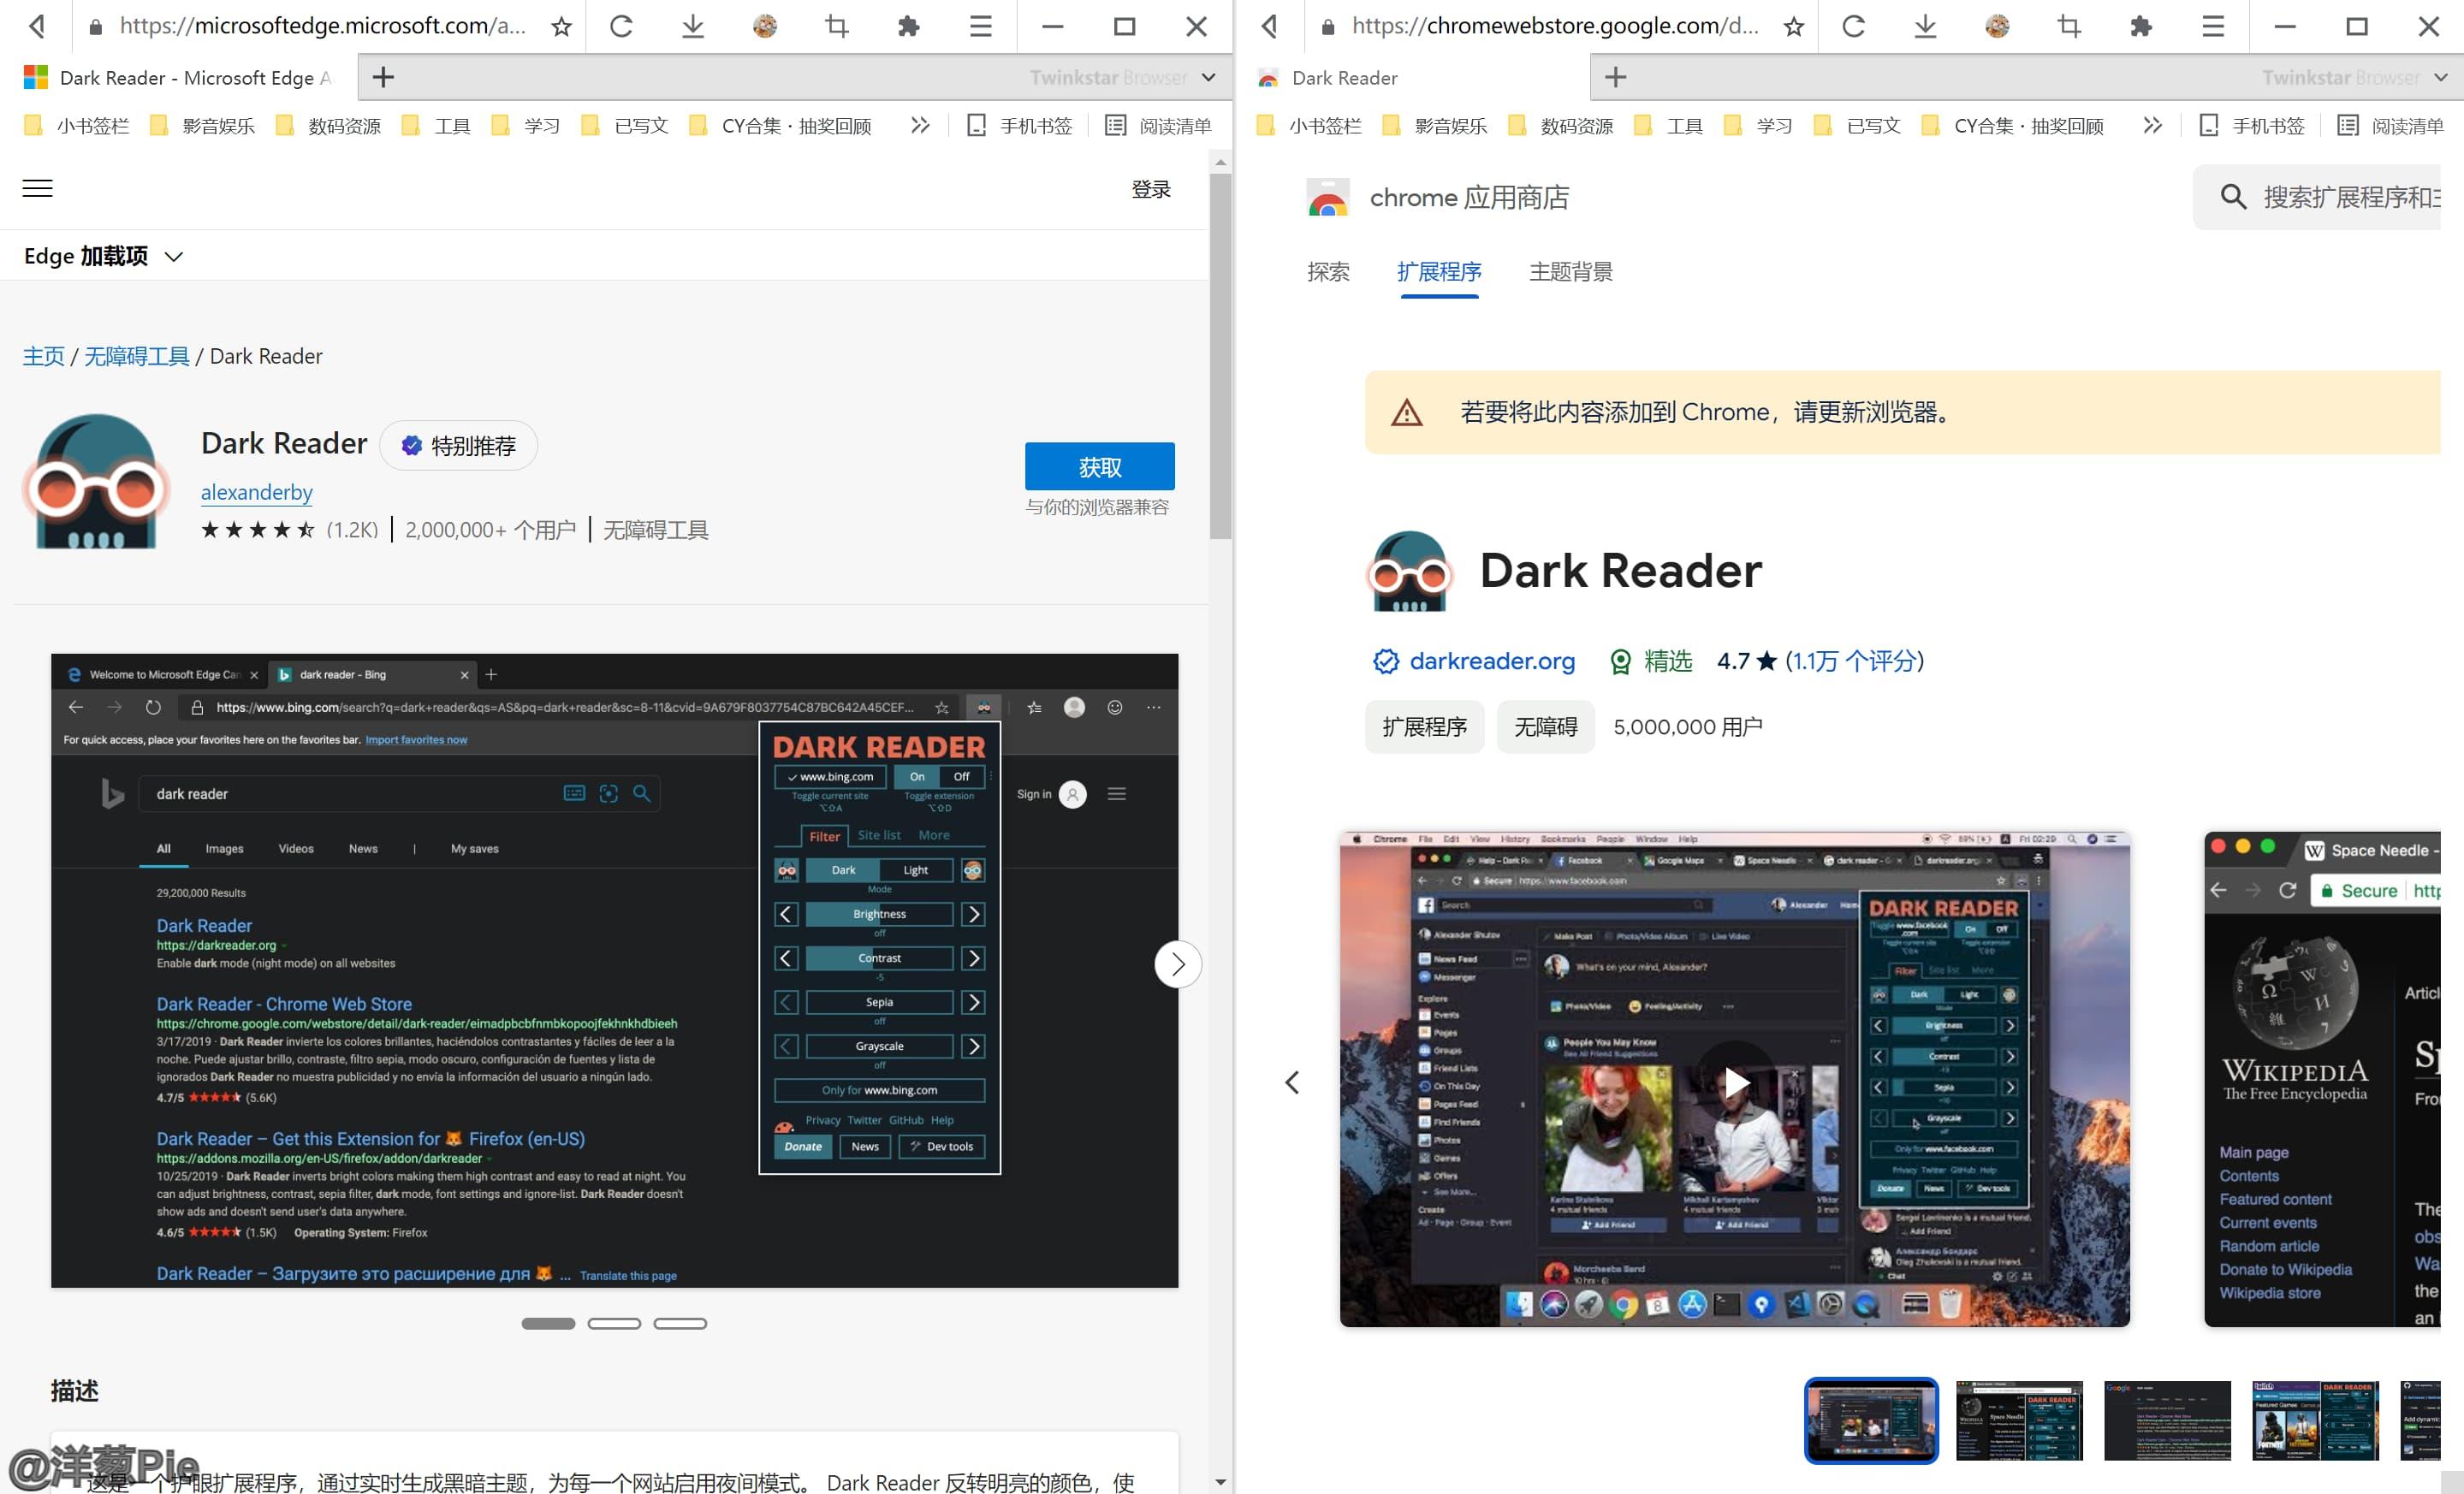Screen dimensions: 2464x1494
Task: Click the bookmarks overflow chevron on the bookmarks bar
Action: click(919, 125)
